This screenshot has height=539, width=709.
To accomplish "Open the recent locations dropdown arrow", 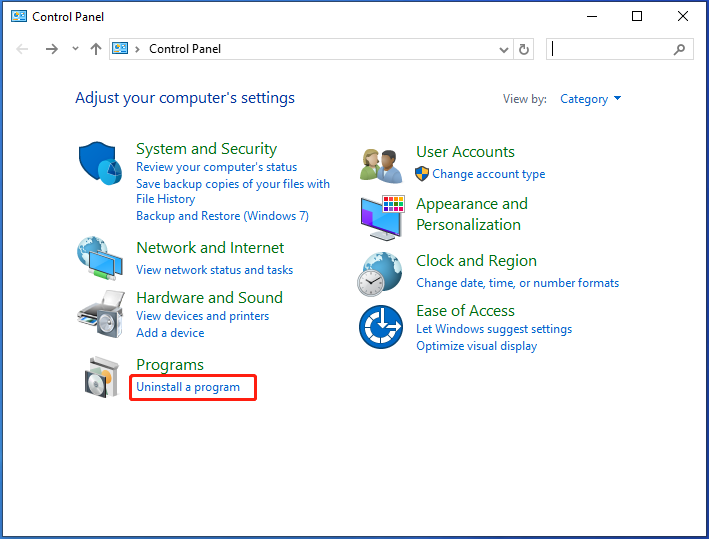I will [75, 48].
